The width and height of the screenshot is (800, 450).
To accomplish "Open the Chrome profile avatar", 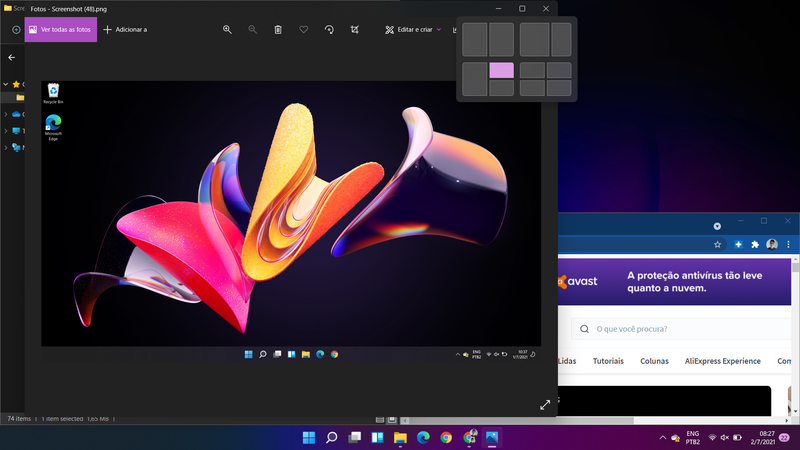I will [772, 244].
